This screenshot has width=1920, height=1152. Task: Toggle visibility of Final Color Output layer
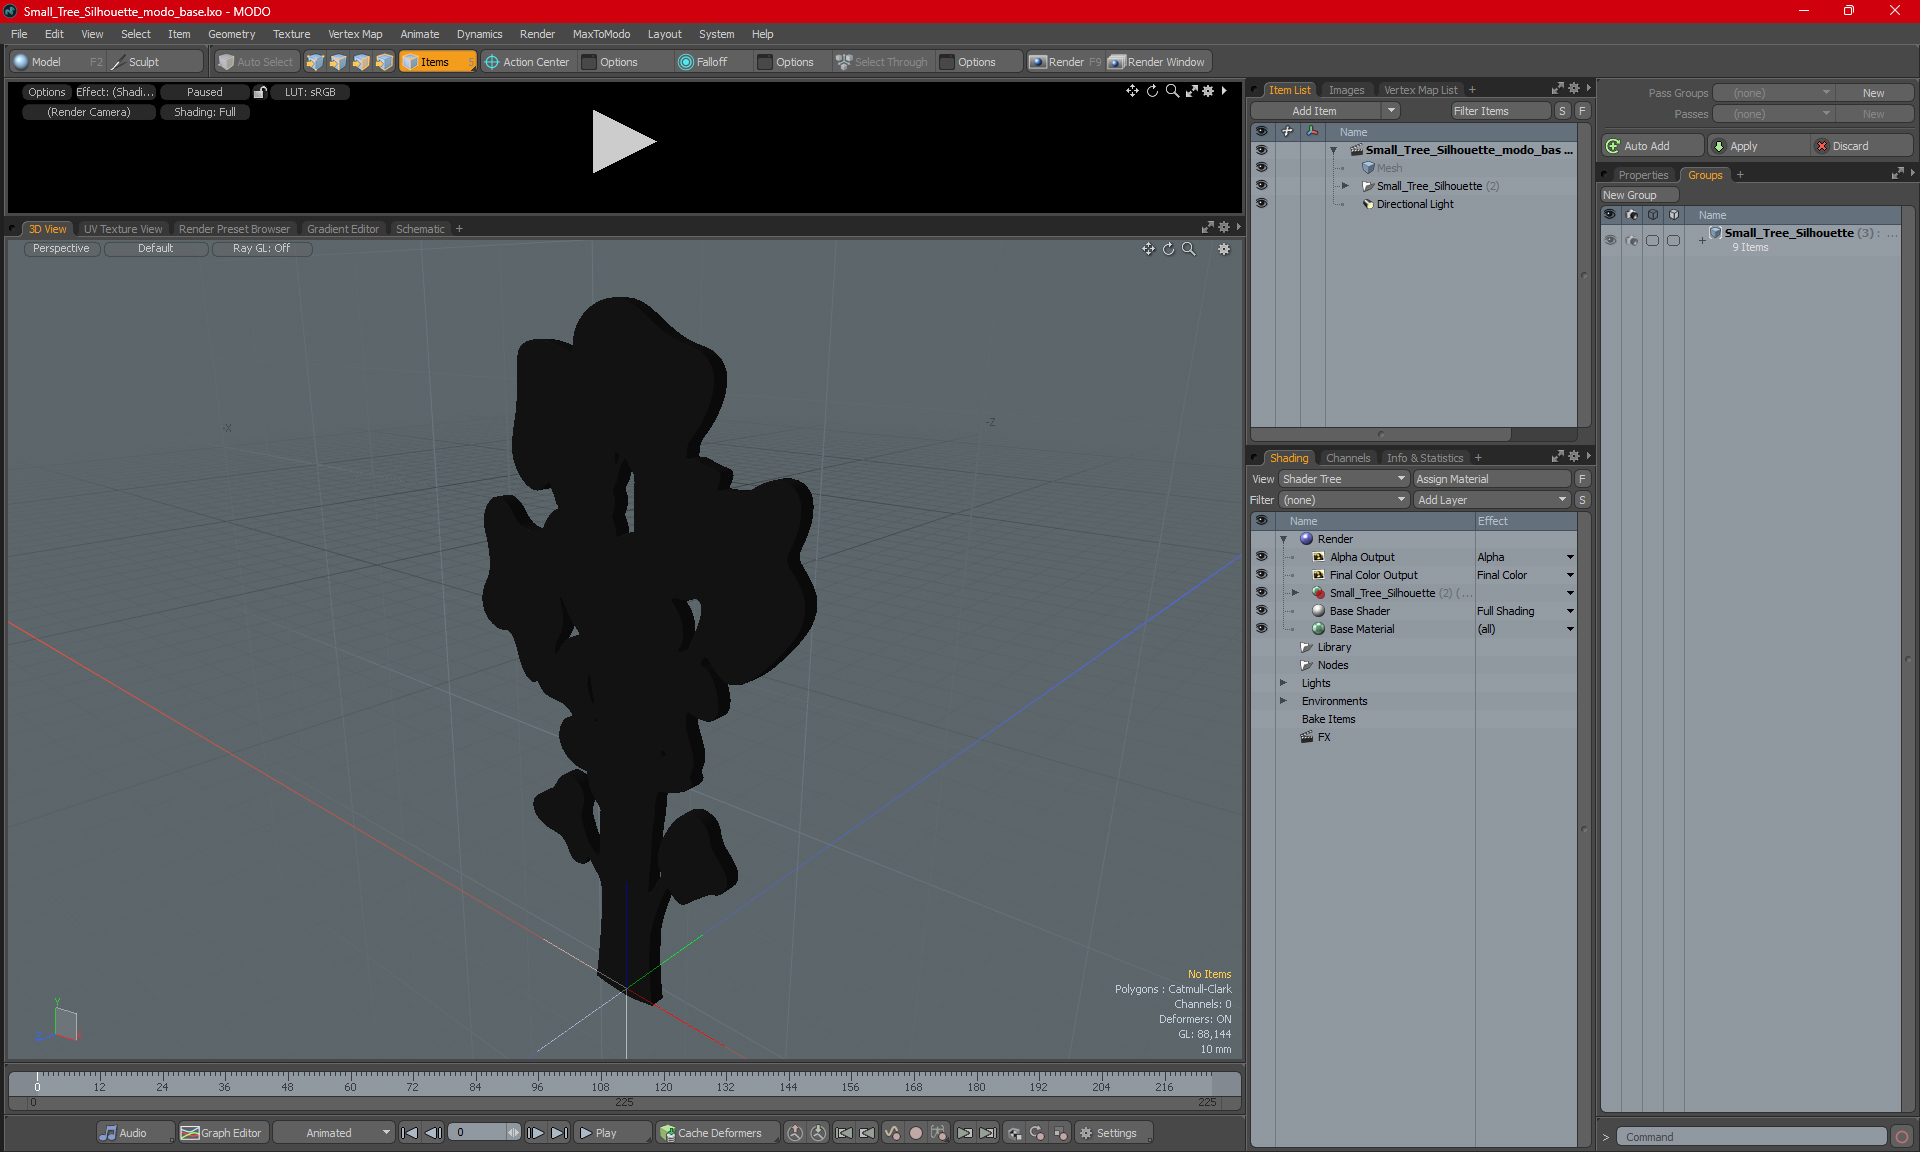[x=1261, y=575]
